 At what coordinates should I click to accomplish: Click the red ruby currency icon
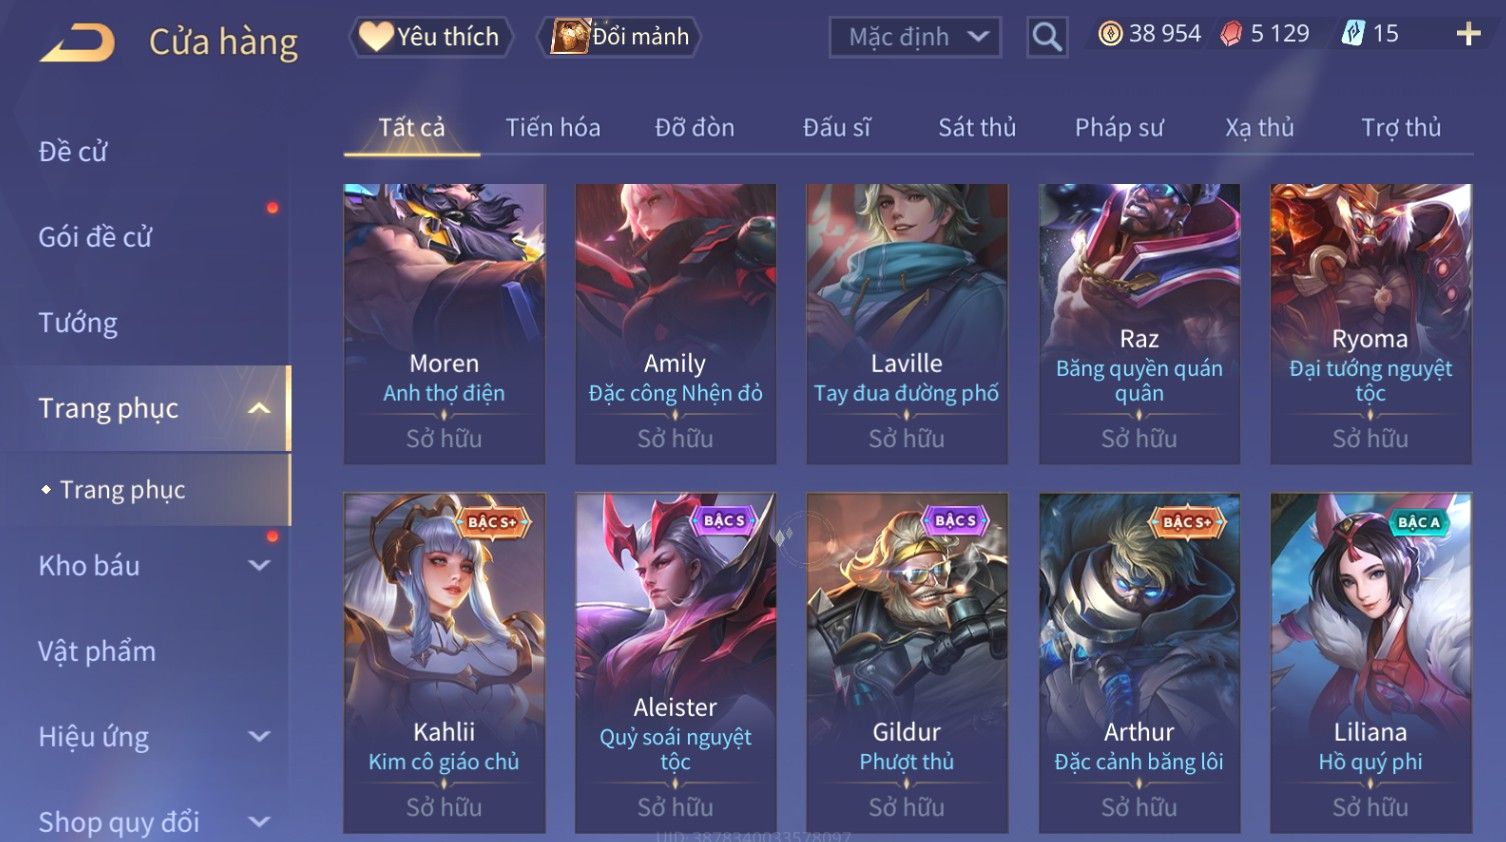point(1231,34)
